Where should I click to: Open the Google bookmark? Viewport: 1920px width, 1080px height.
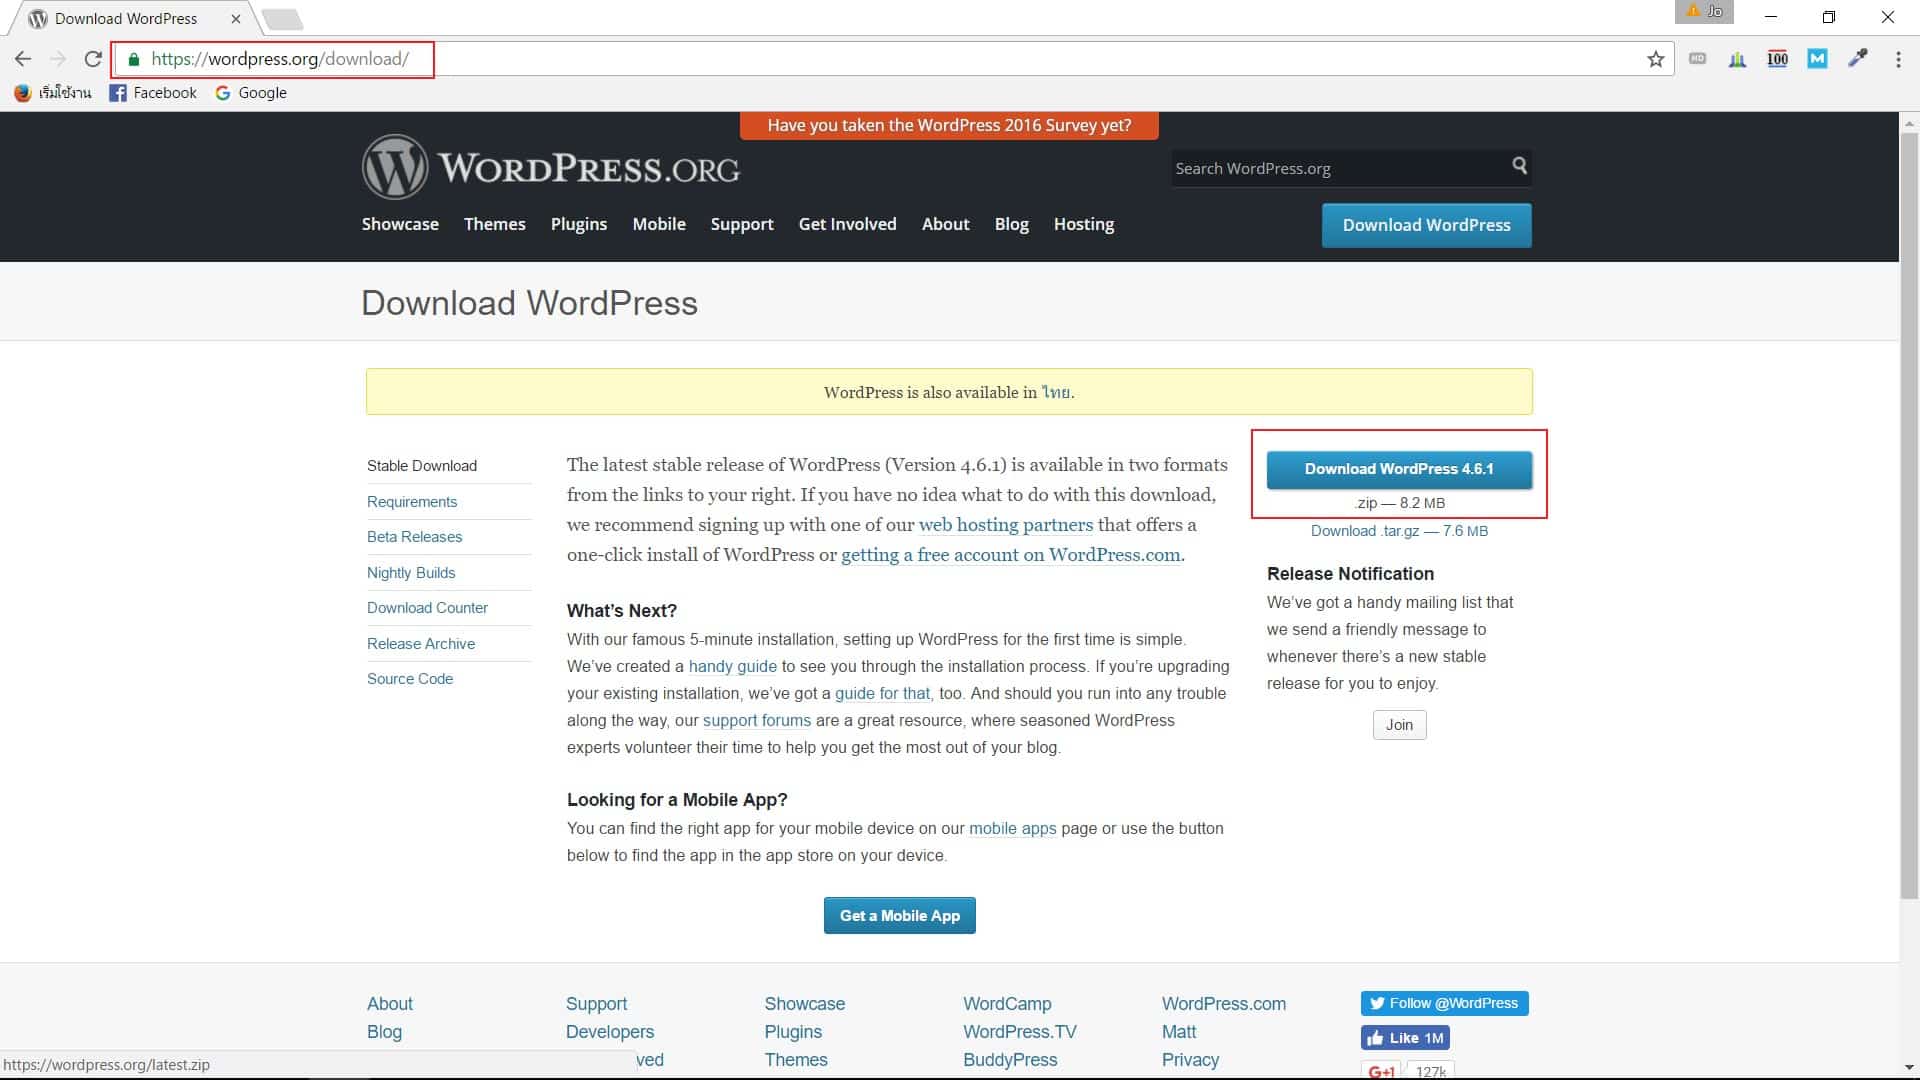coord(251,92)
